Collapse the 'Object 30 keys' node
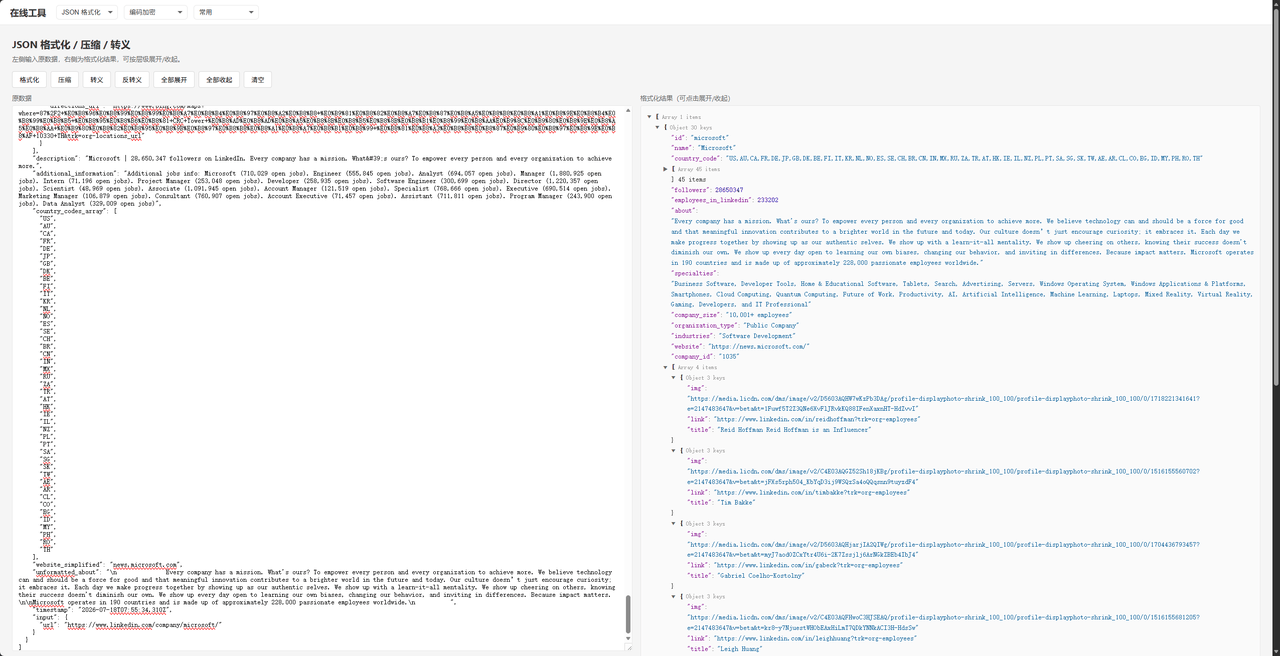This screenshot has width=1280, height=656. pyautogui.click(x=658, y=127)
